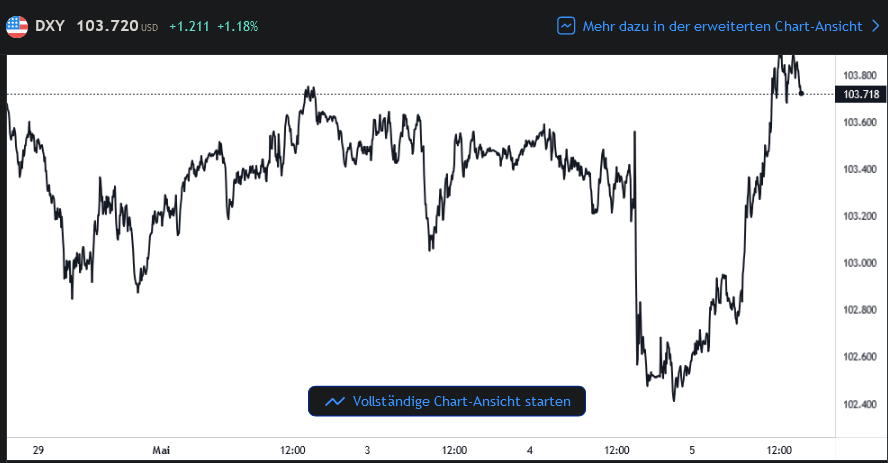Click the right chevron after "erweiterten Chart-Ansicht"

(x=875, y=26)
